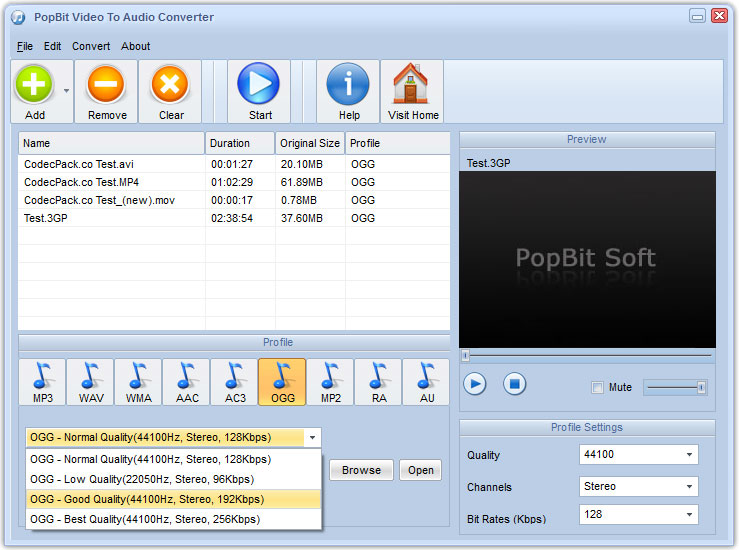The width and height of the screenshot is (739, 550).
Task: Sort by the Profile column header
Action: pyautogui.click(x=398, y=143)
